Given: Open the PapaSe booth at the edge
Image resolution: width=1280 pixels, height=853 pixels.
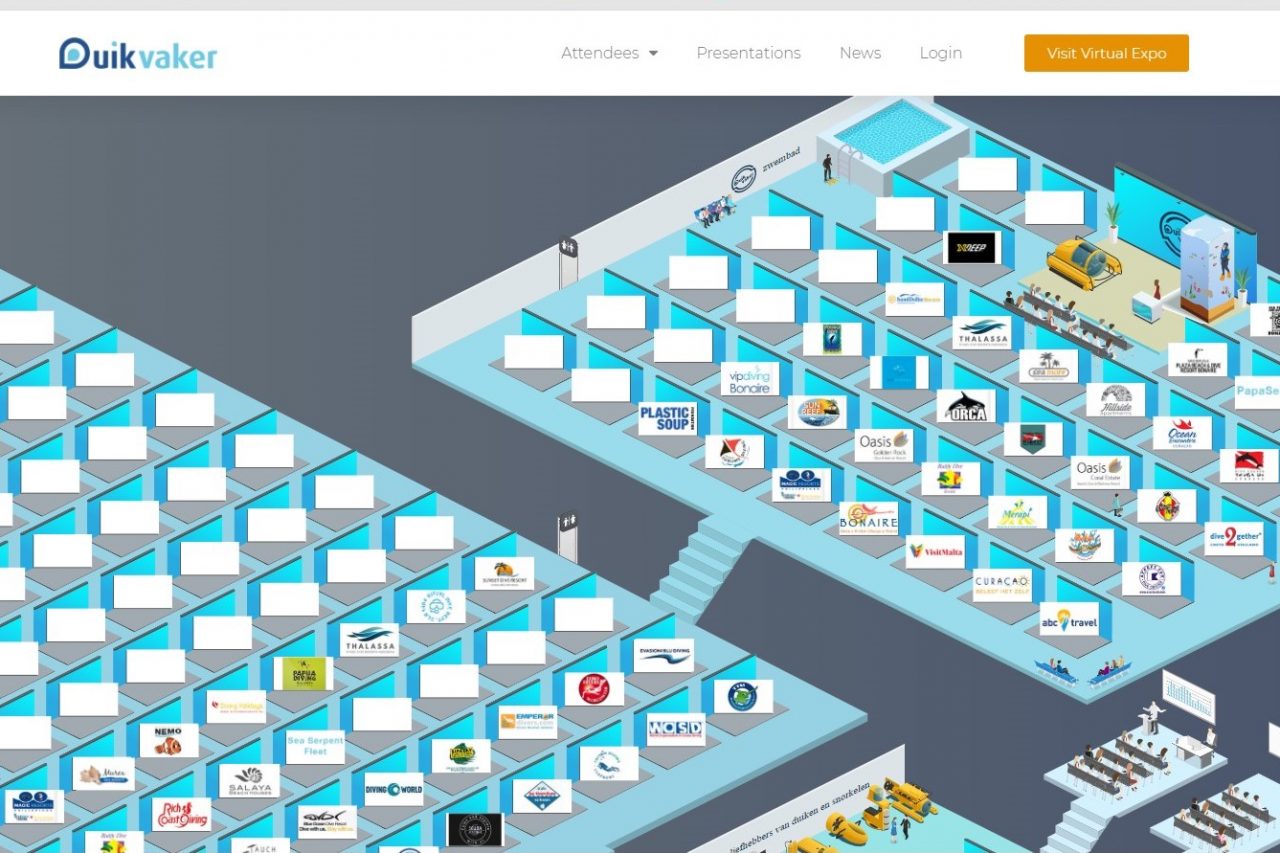Looking at the screenshot, I should point(1257,392).
